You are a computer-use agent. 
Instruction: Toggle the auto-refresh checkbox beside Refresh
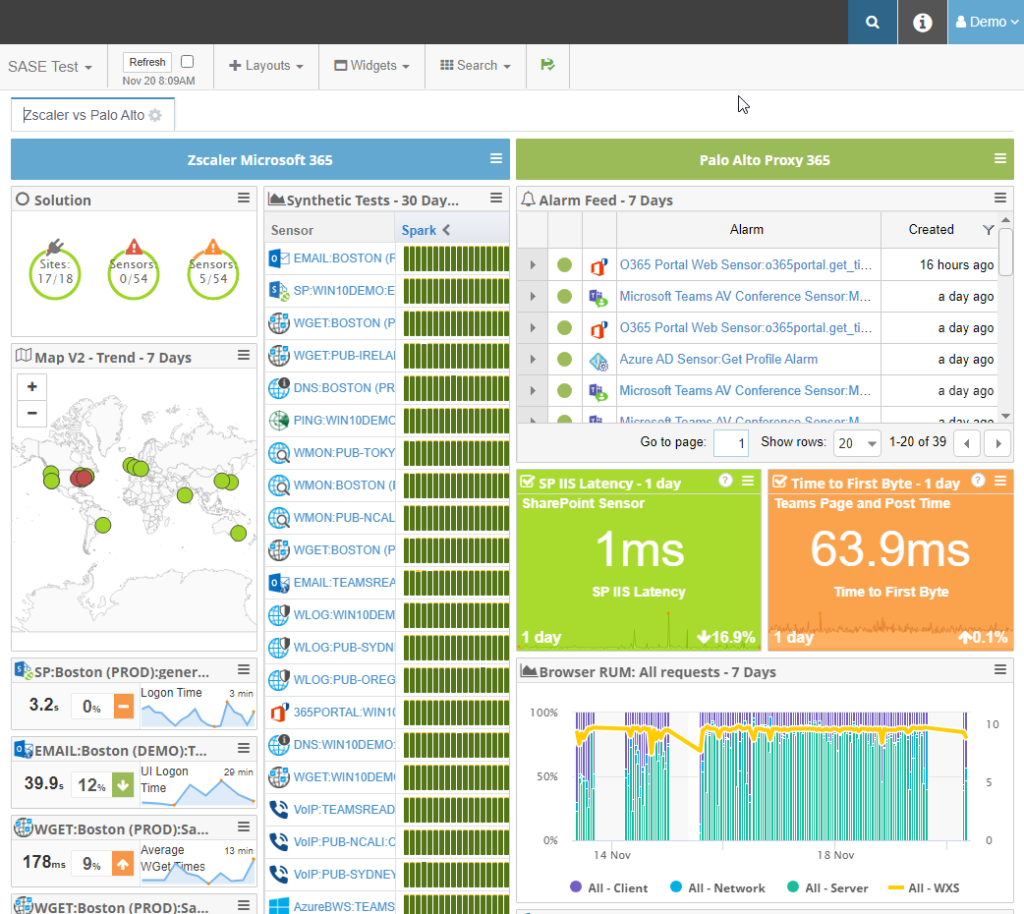(x=187, y=62)
